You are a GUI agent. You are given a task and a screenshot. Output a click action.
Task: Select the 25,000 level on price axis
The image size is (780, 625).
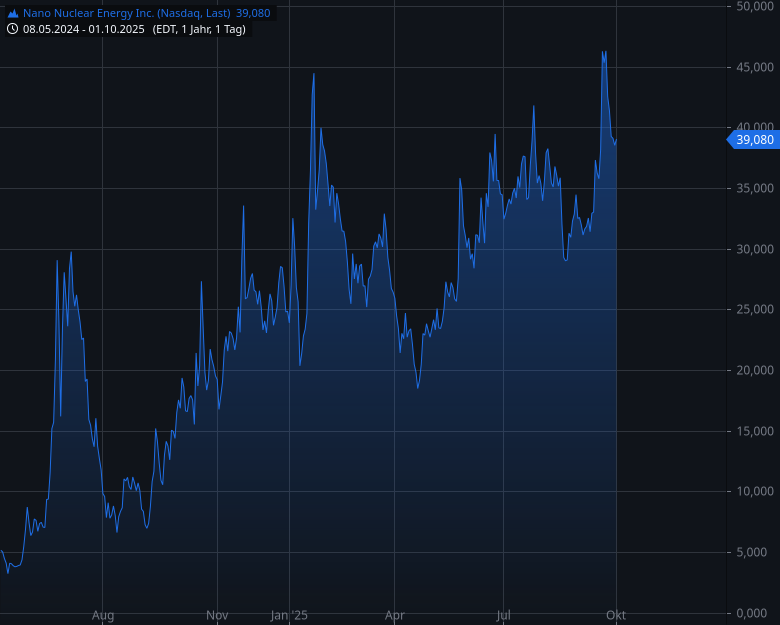tap(754, 310)
